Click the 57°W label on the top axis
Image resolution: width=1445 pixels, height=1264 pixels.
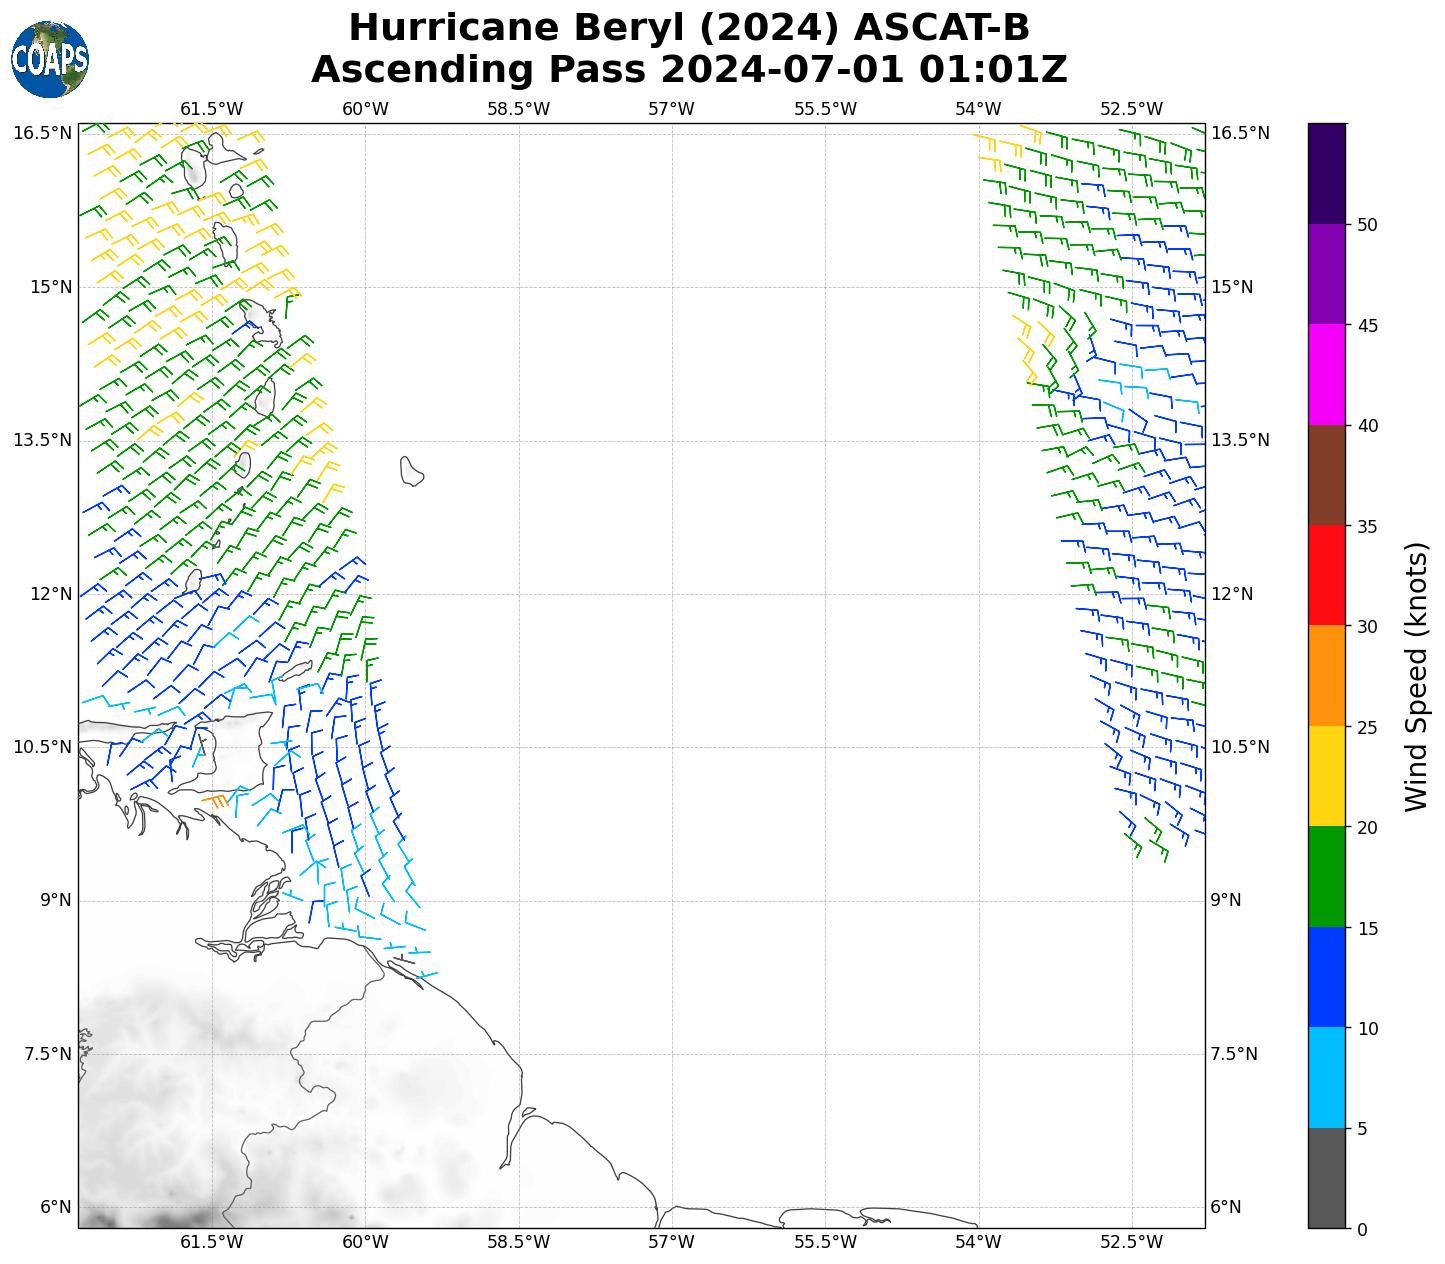point(671,109)
